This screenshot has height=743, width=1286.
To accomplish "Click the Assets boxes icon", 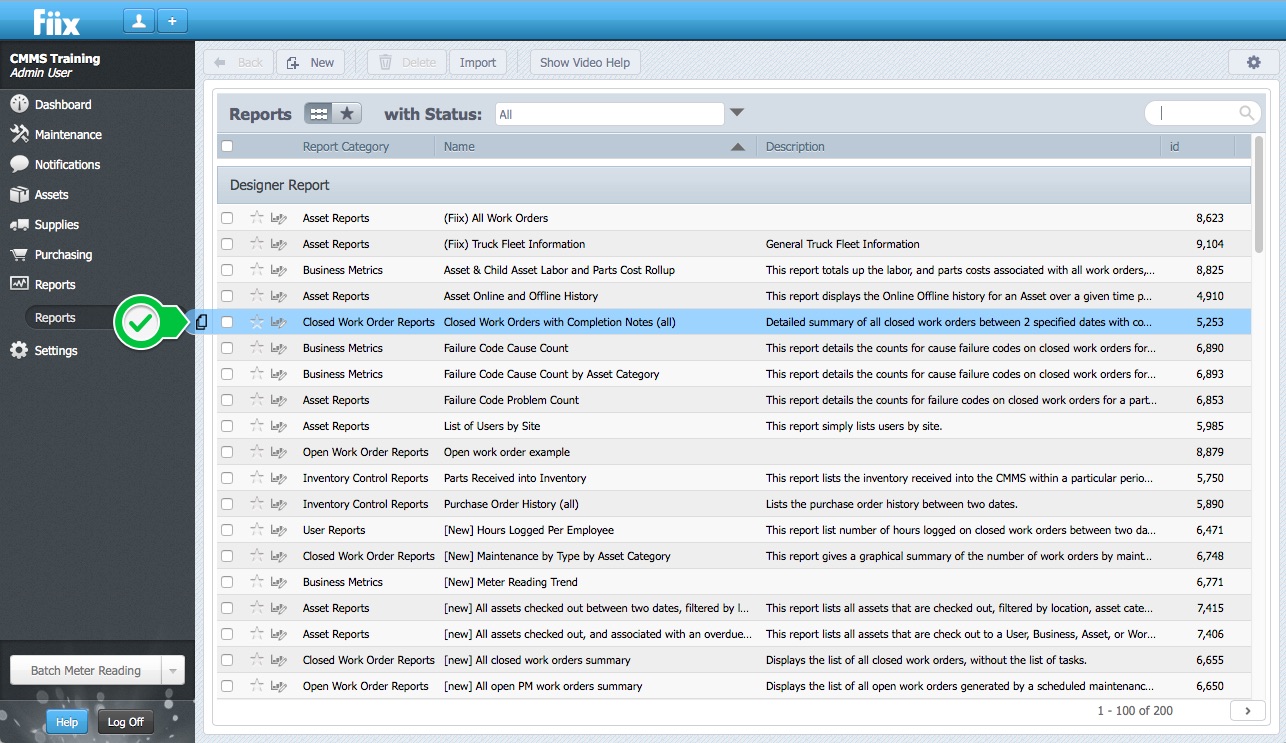I will point(19,194).
